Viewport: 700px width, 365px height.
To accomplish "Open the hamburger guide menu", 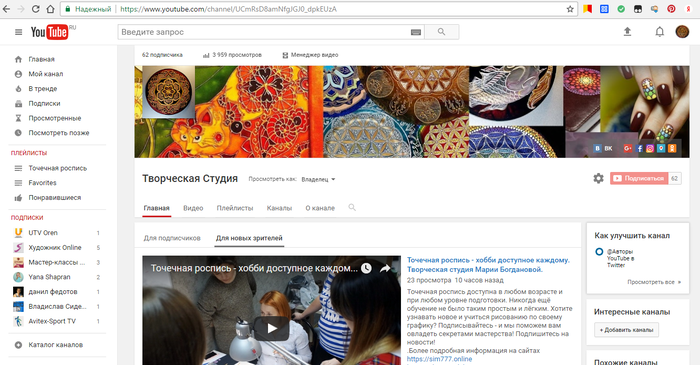I will [x=18, y=32].
